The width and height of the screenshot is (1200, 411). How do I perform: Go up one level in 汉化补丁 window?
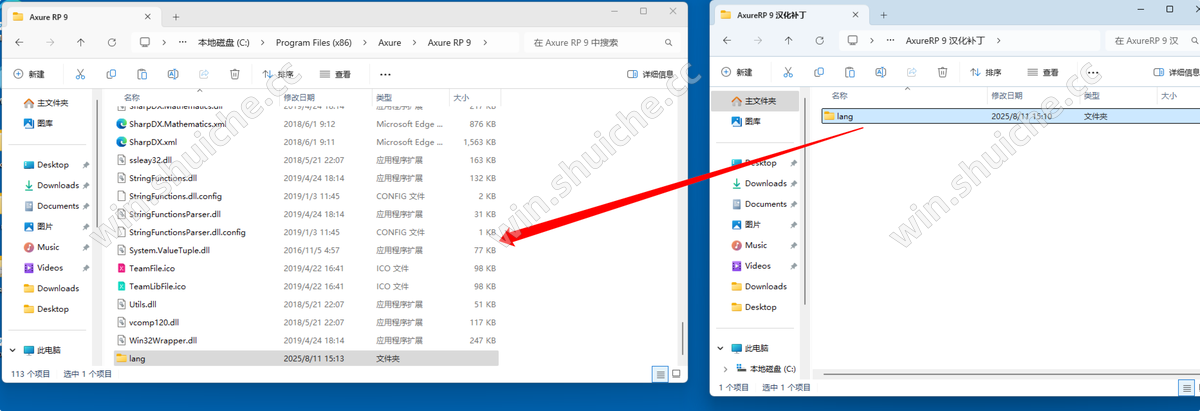click(788, 41)
